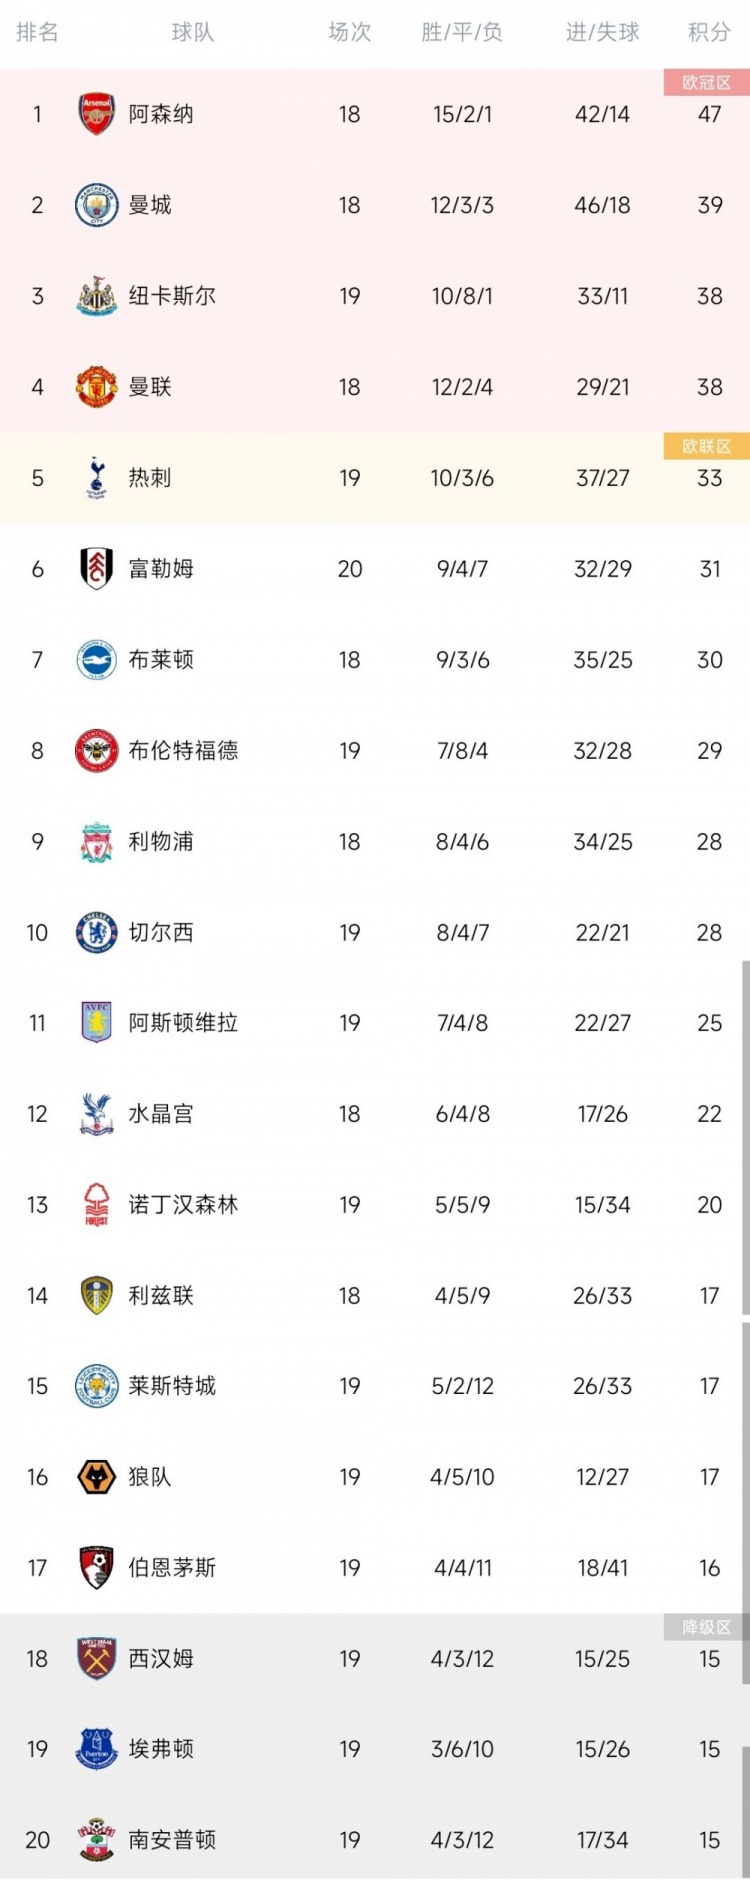The width and height of the screenshot is (750, 1880).
Task: Select the Chelsea club badge
Action: click(97, 933)
